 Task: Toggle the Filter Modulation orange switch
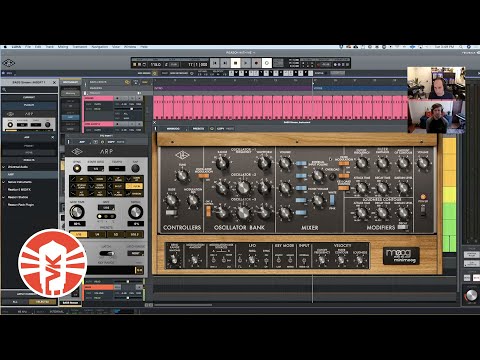pos(344,163)
